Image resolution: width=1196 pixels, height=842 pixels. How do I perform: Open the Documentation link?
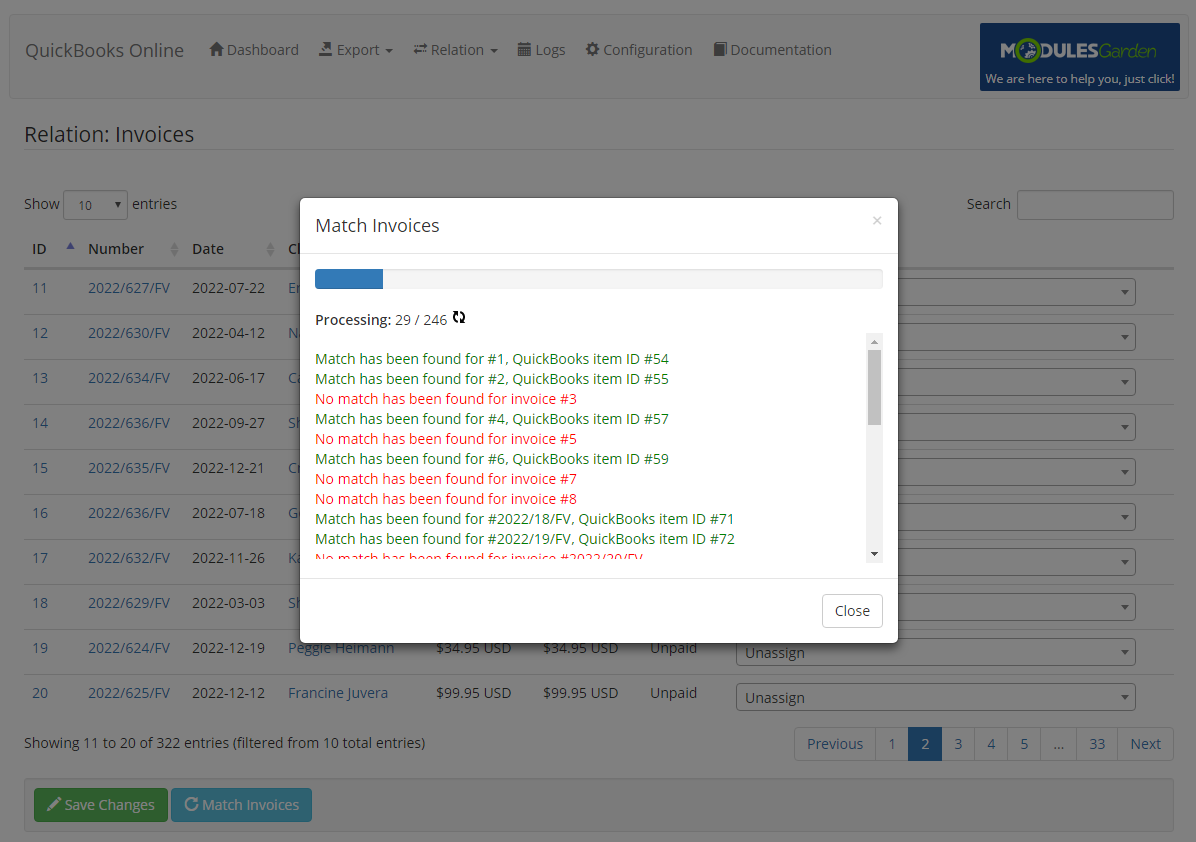(x=773, y=50)
